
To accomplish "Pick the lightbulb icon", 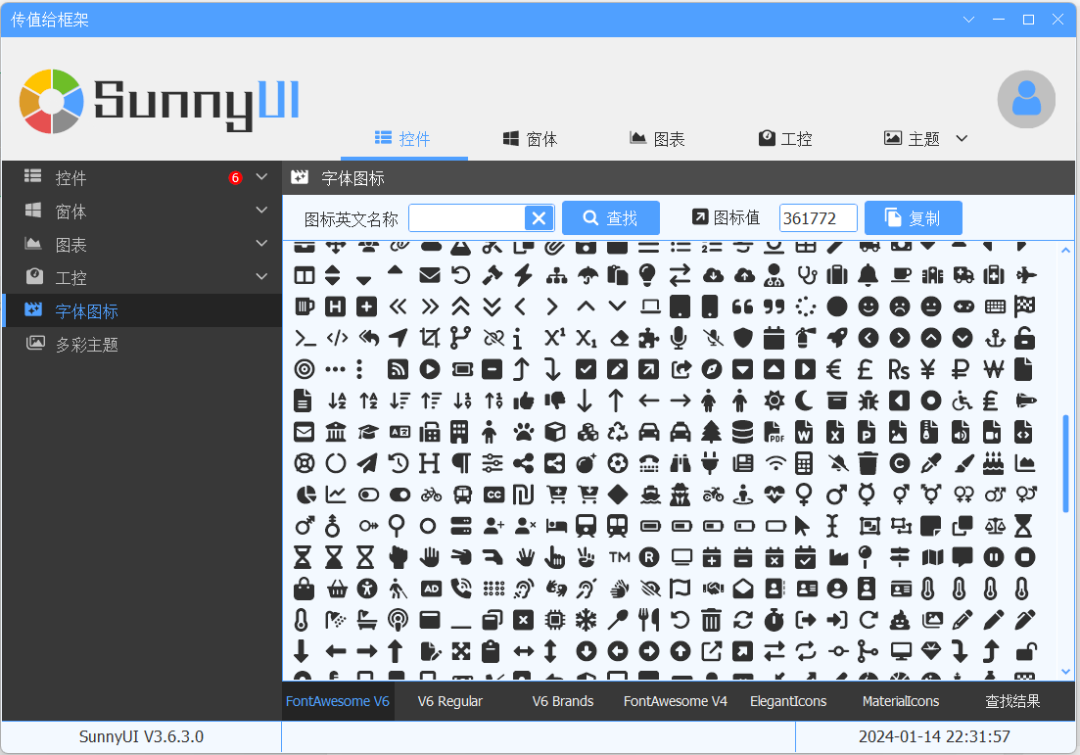I will click(648, 275).
